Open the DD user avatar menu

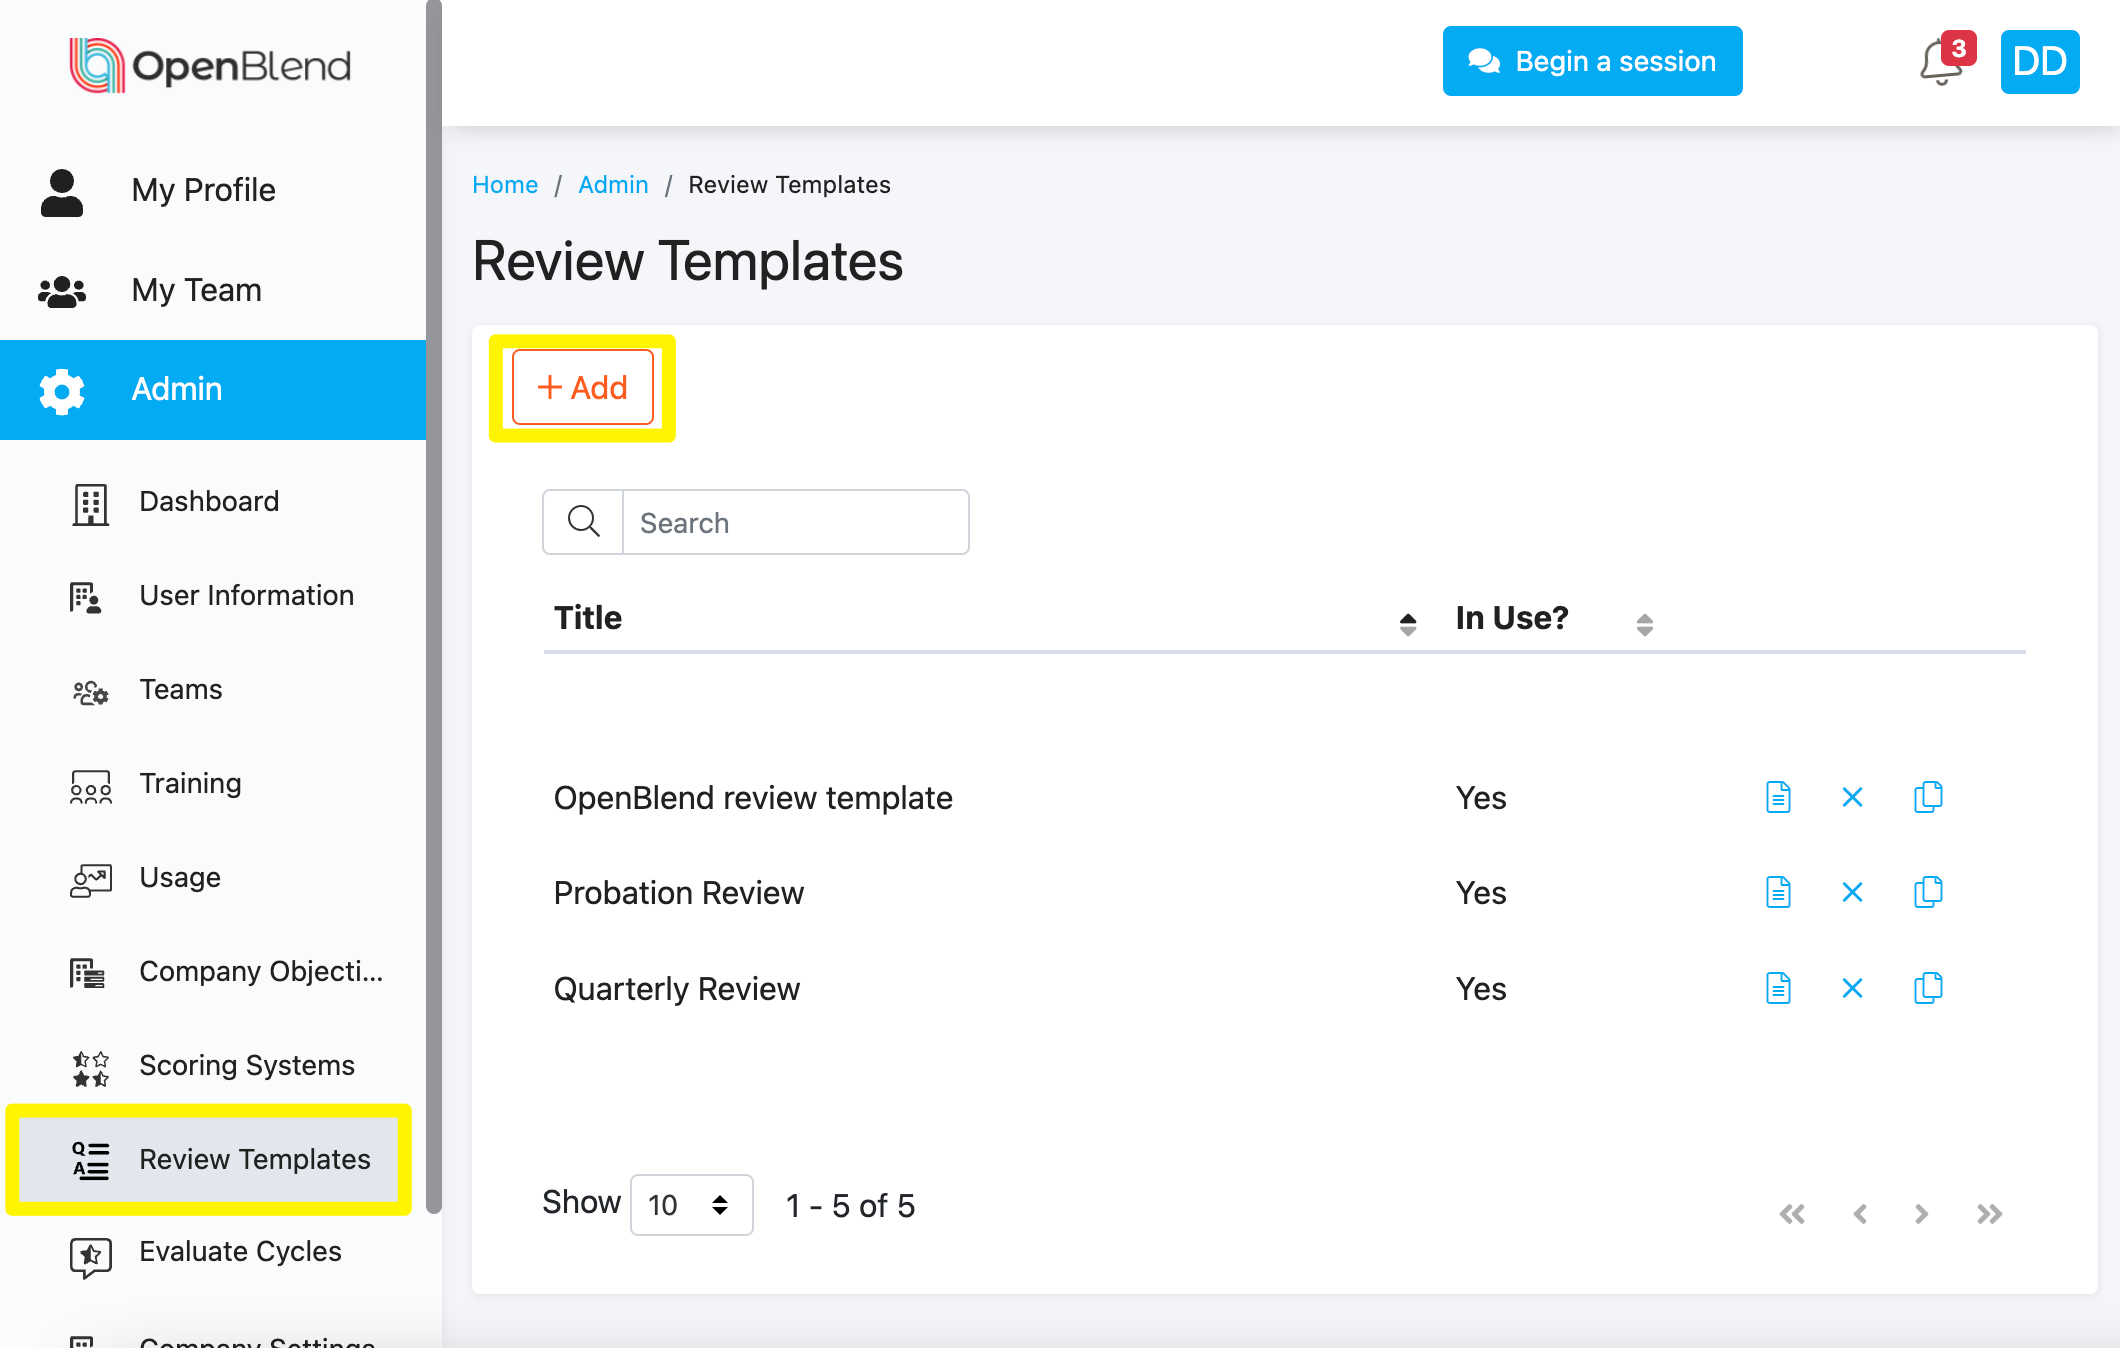click(2039, 62)
